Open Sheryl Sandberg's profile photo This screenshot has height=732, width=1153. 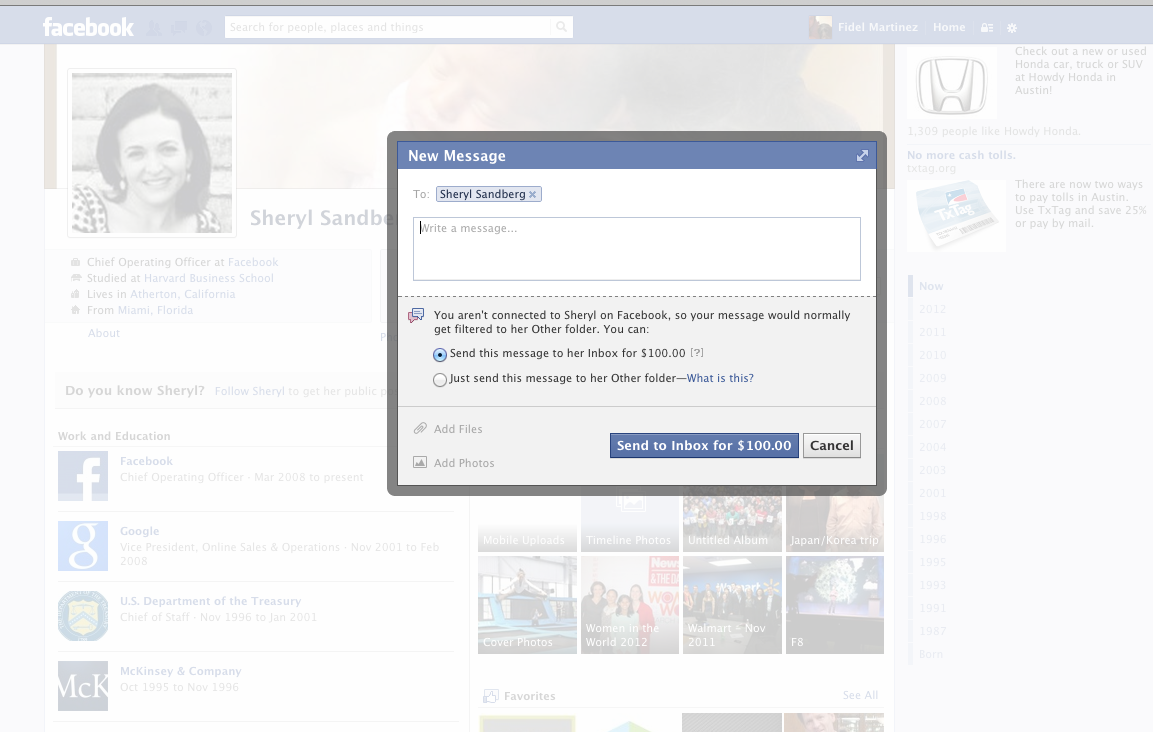(152, 153)
